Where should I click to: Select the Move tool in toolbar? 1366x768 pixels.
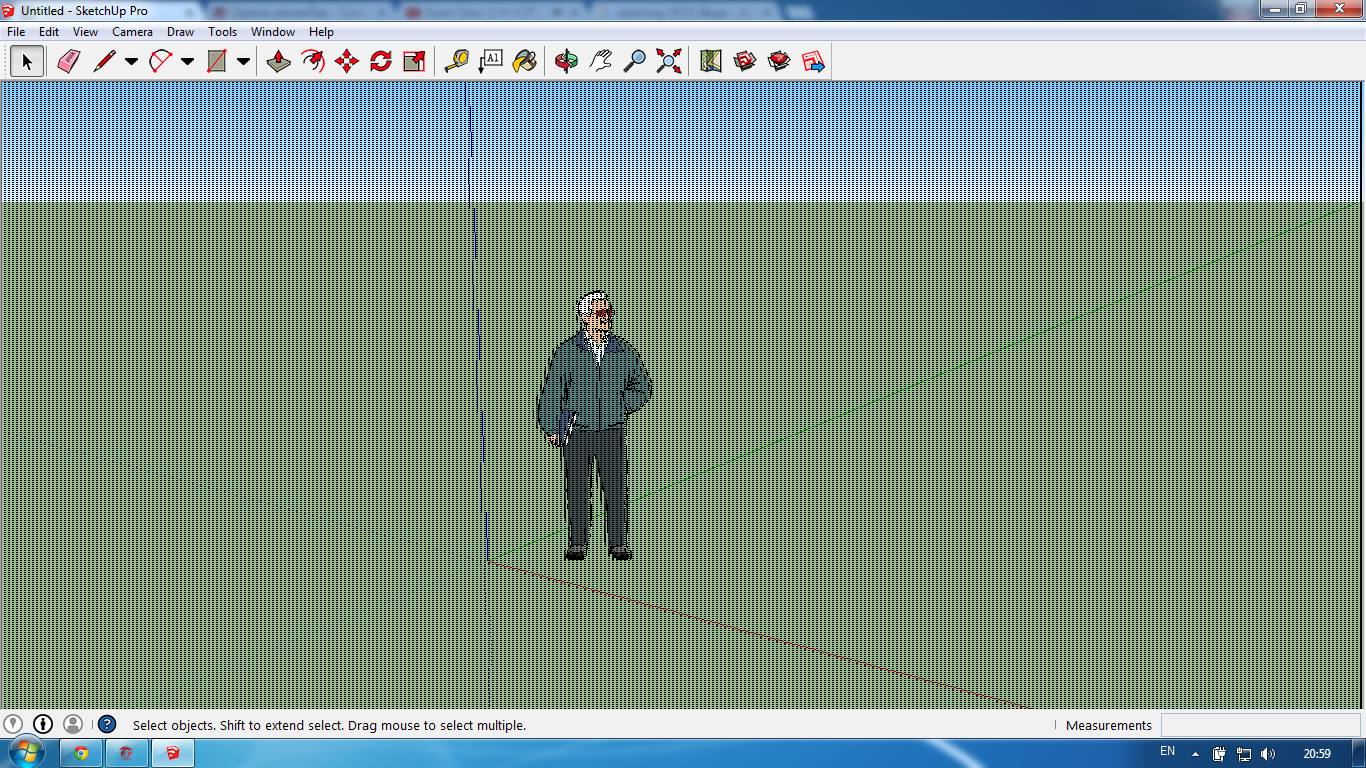click(x=347, y=62)
